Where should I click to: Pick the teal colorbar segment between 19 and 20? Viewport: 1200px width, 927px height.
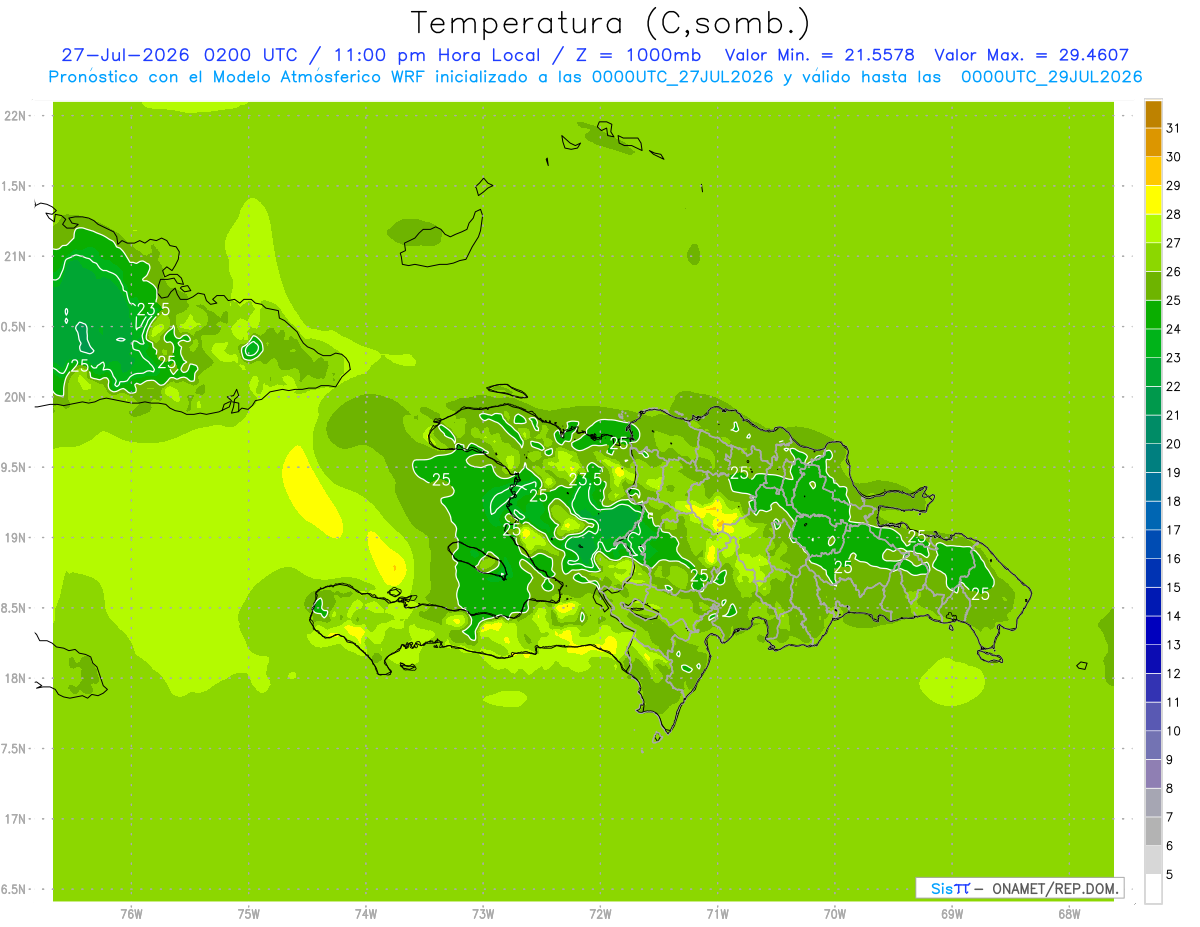[1153, 458]
